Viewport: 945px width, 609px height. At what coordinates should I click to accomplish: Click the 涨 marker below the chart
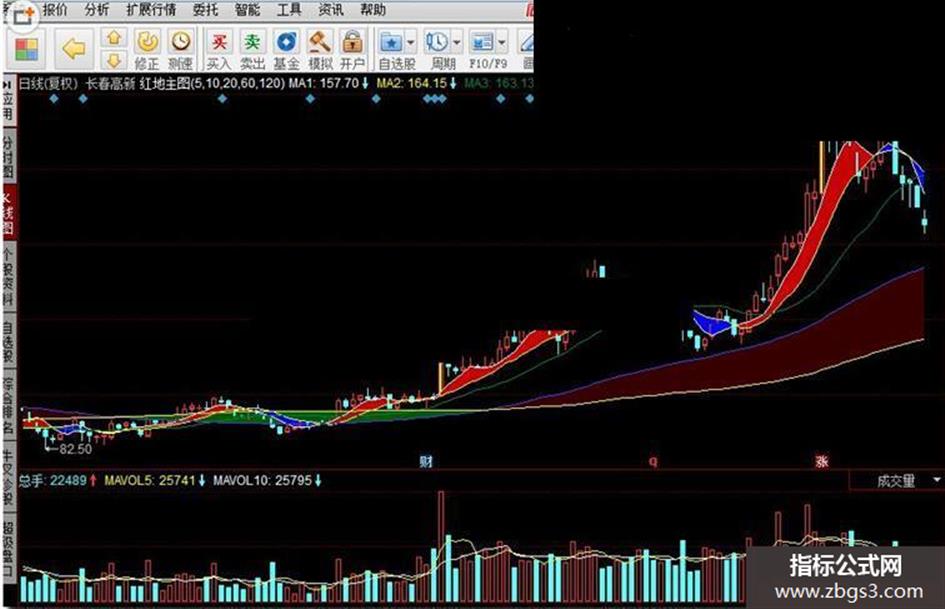pyautogui.click(x=822, y=462)
